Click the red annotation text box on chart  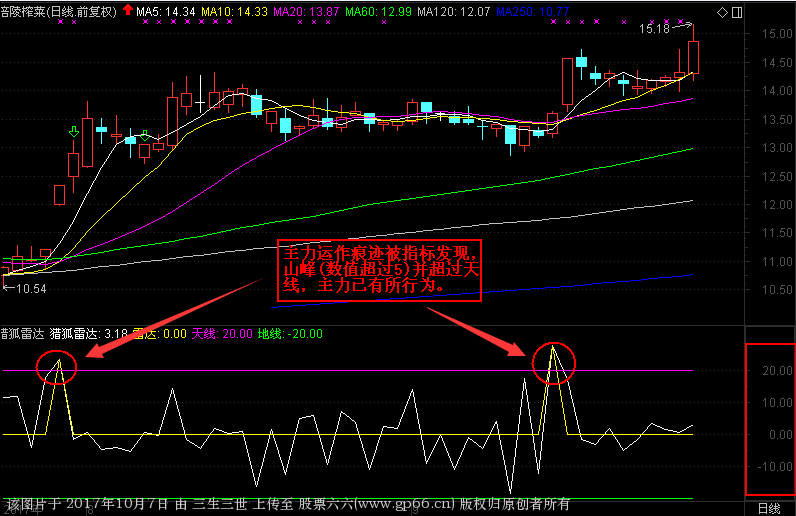coord(380,269)
